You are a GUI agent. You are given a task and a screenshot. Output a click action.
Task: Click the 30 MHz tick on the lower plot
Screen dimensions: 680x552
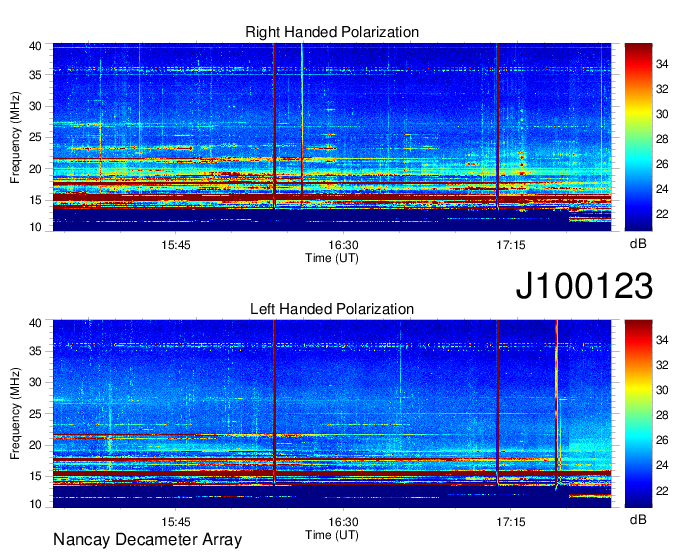point(35,382)
